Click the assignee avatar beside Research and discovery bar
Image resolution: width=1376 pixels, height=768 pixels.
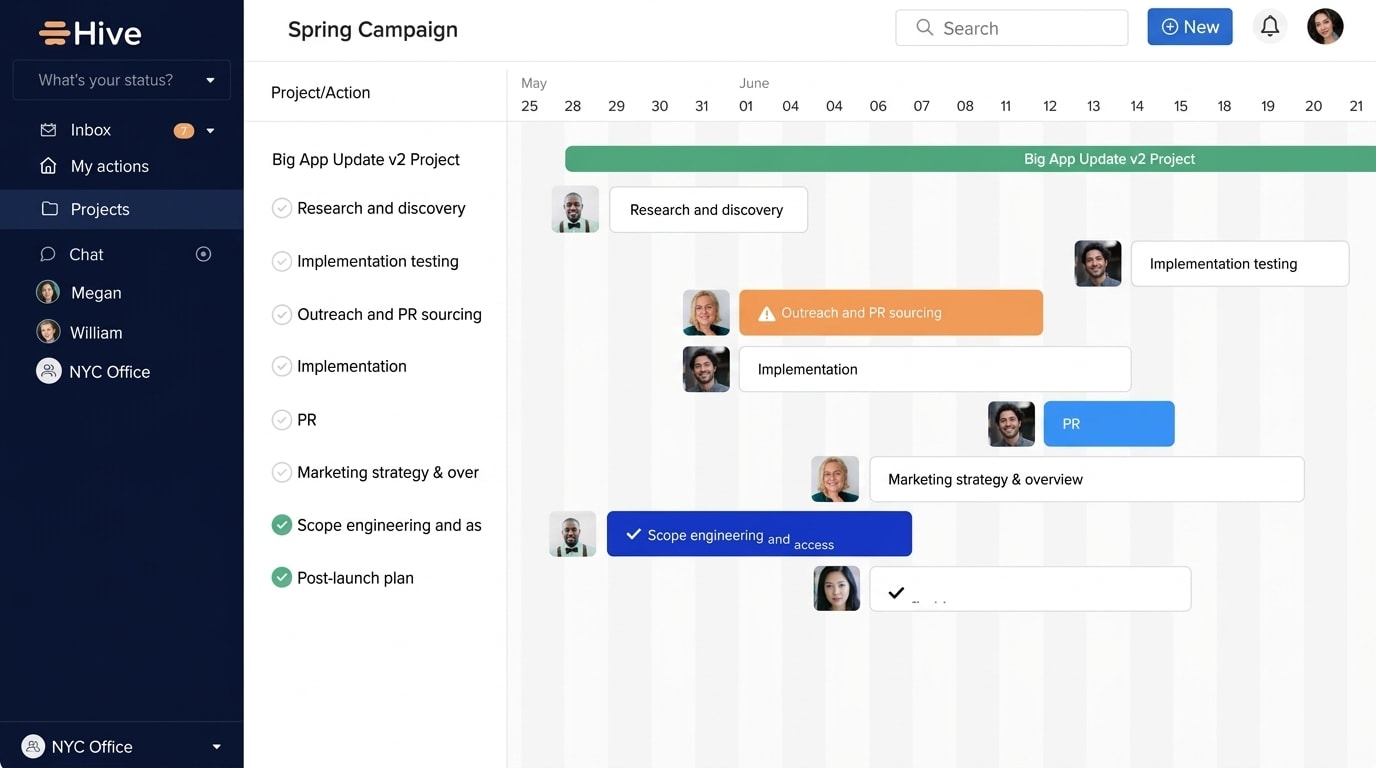[x=575, y=209]
